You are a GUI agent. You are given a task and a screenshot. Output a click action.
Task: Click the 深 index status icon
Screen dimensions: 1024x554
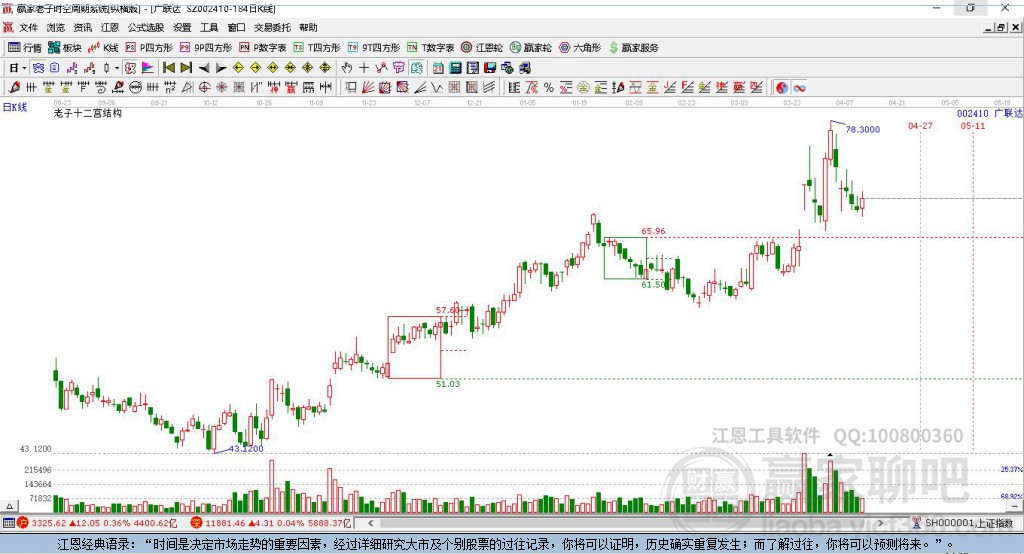click(197, 523)
